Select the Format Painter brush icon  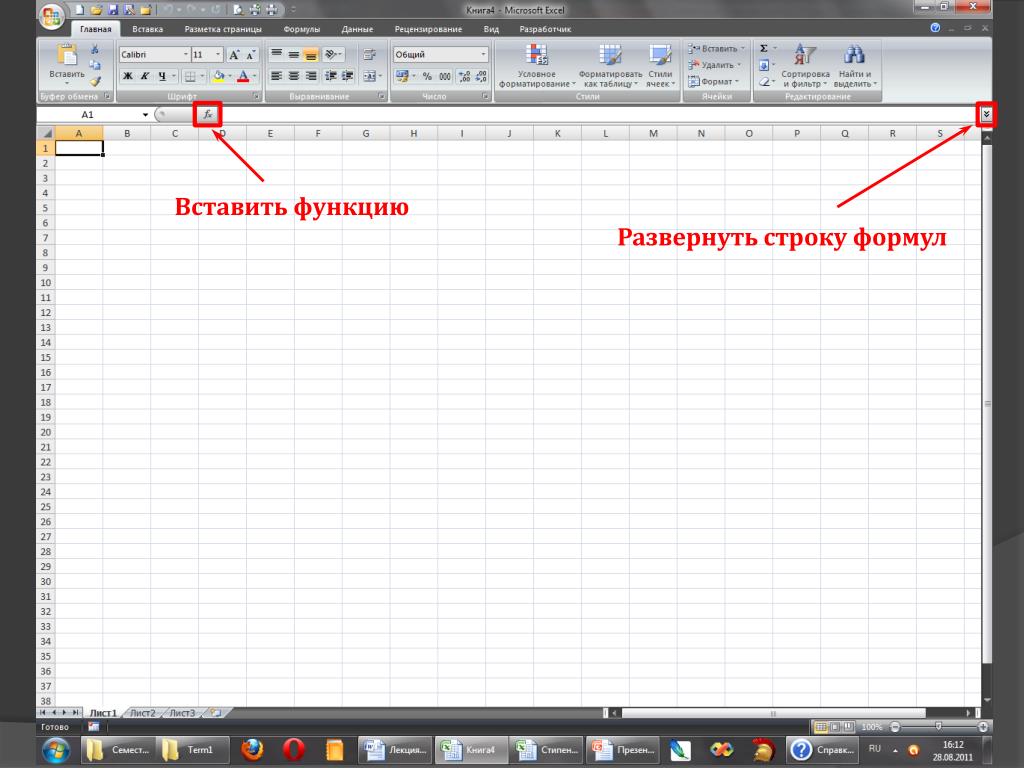coord(95,81)
